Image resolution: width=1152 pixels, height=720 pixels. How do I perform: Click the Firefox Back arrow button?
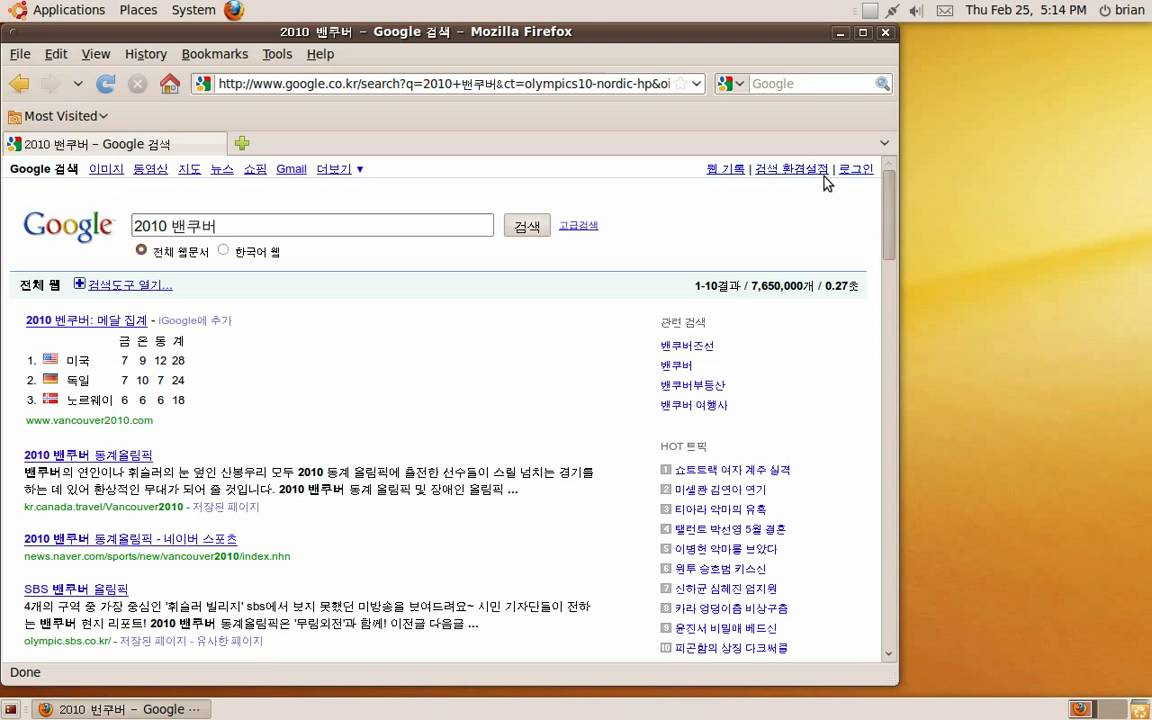[19, 84]
